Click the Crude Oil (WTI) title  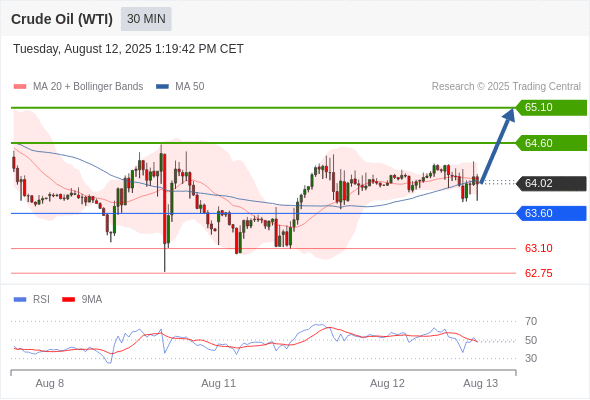click(x=62, y=19)
